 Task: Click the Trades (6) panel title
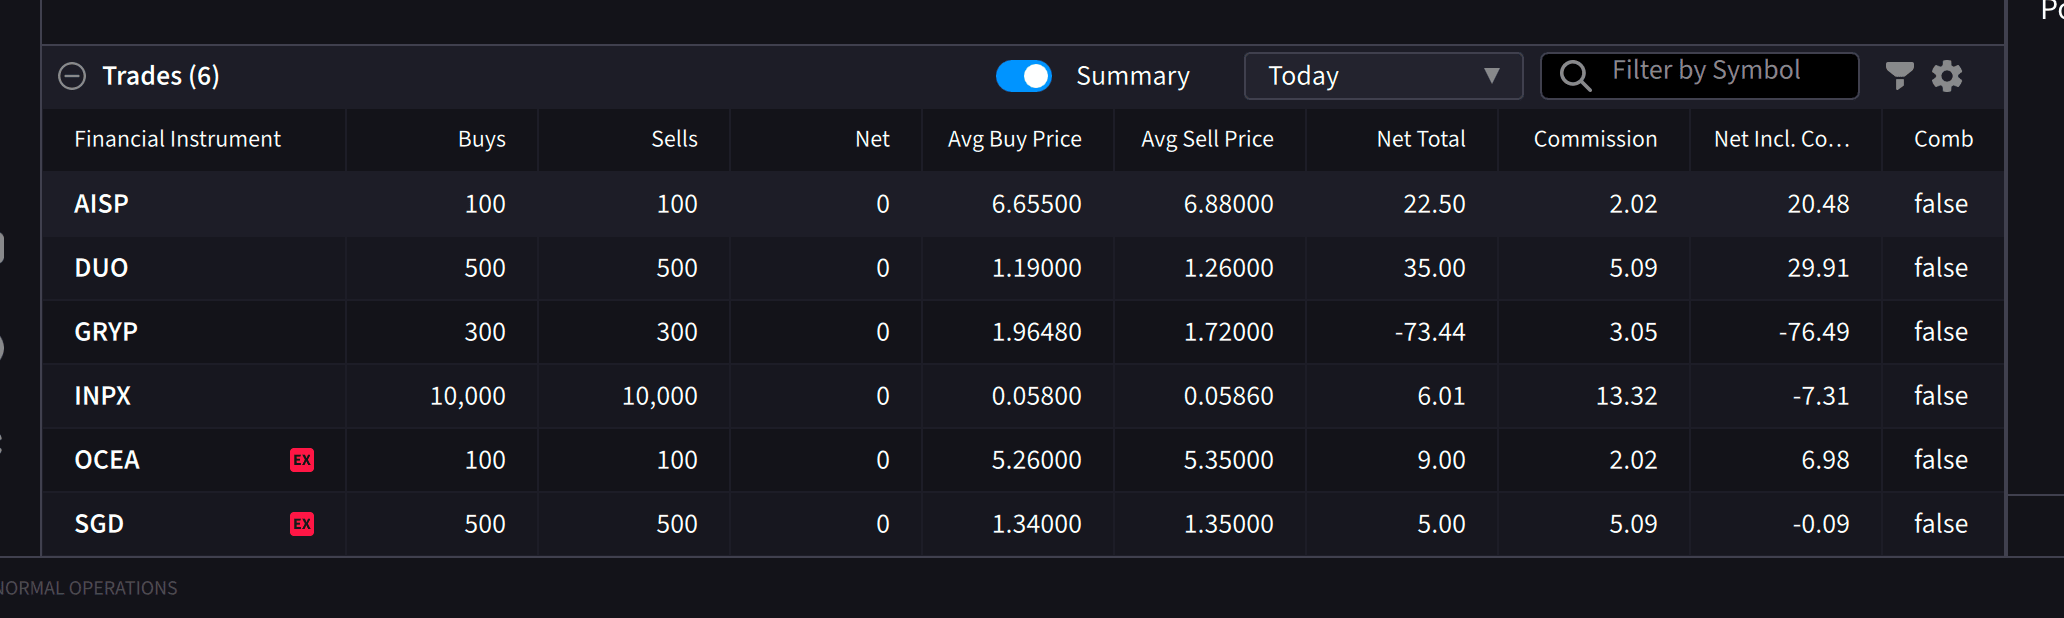tap(161, 76)
